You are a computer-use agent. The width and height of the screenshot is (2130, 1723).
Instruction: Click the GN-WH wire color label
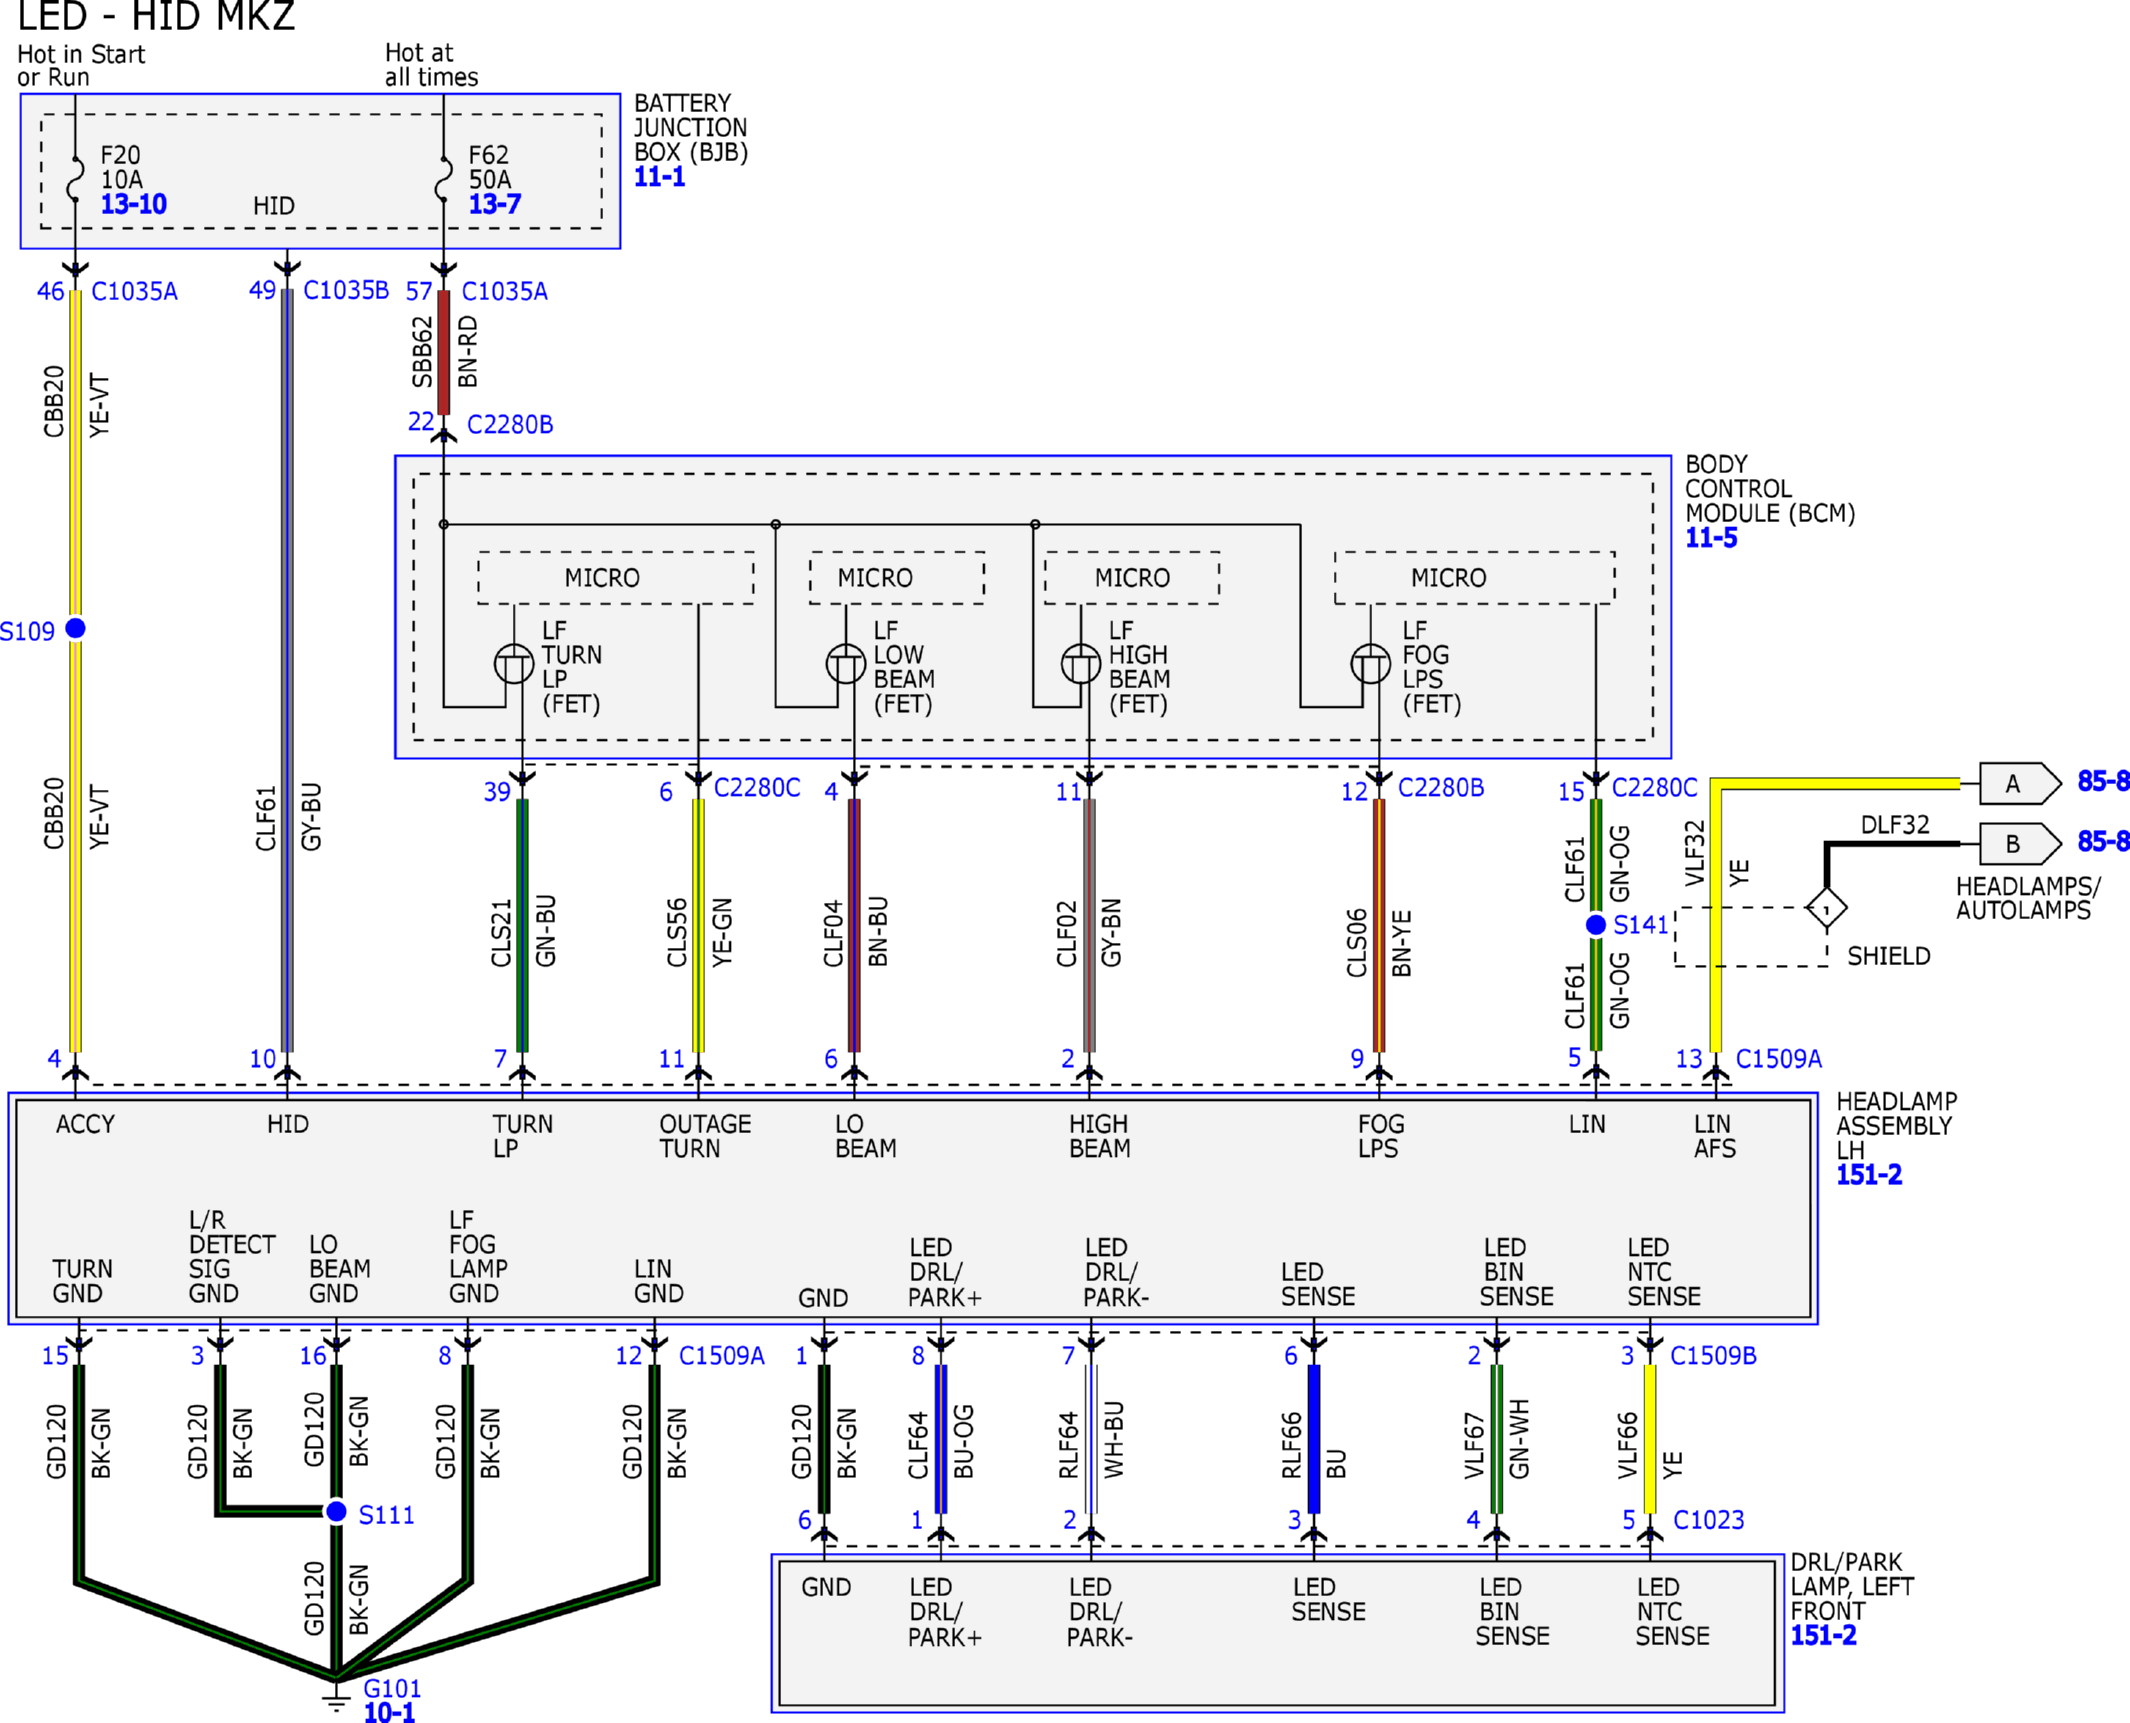(x=1519, y=1439)
